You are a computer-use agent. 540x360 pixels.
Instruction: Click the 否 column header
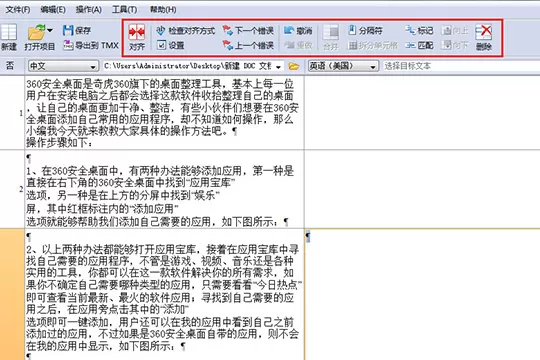coord(10,65)
